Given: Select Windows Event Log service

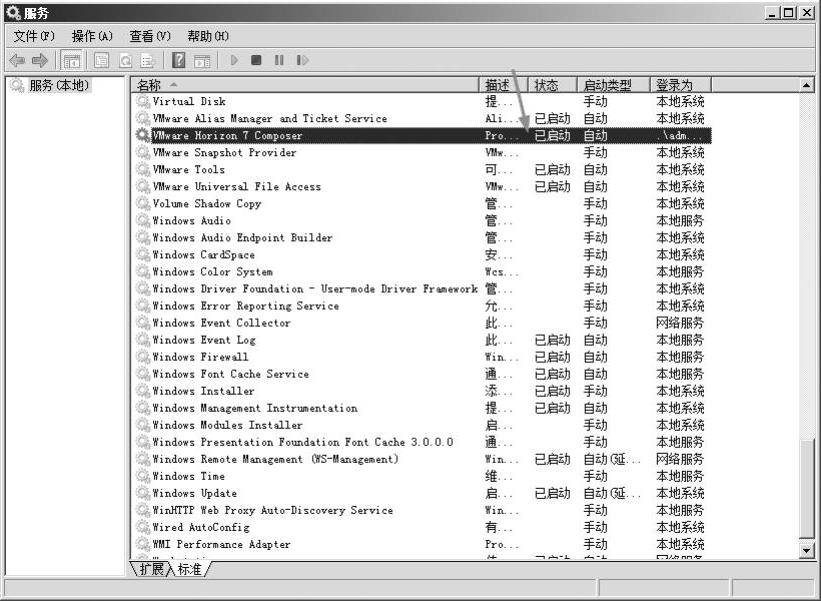Looking at the screenshot, I should [x=421, y=340].
